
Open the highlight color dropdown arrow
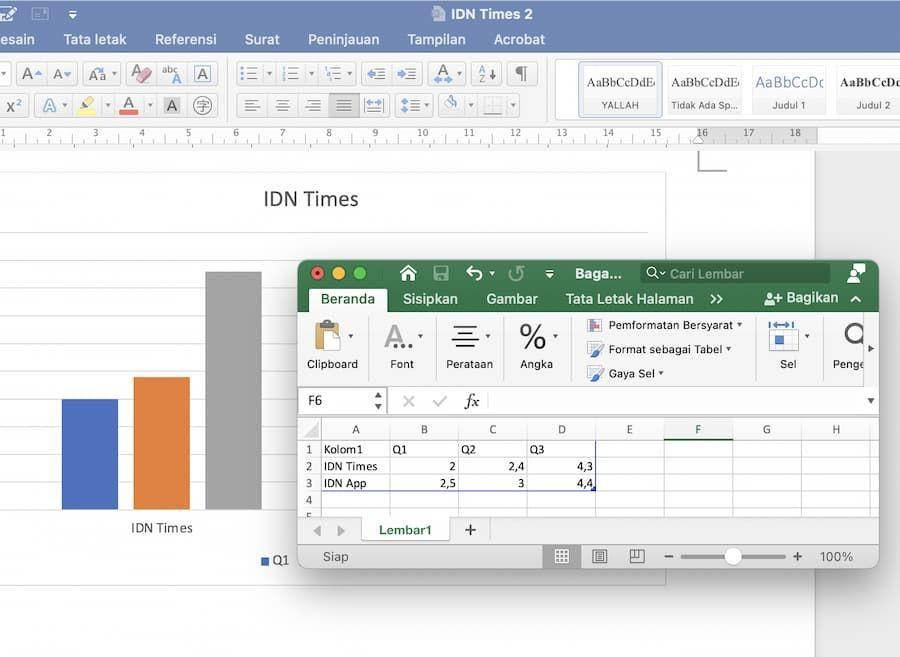(x=107, y=106)
